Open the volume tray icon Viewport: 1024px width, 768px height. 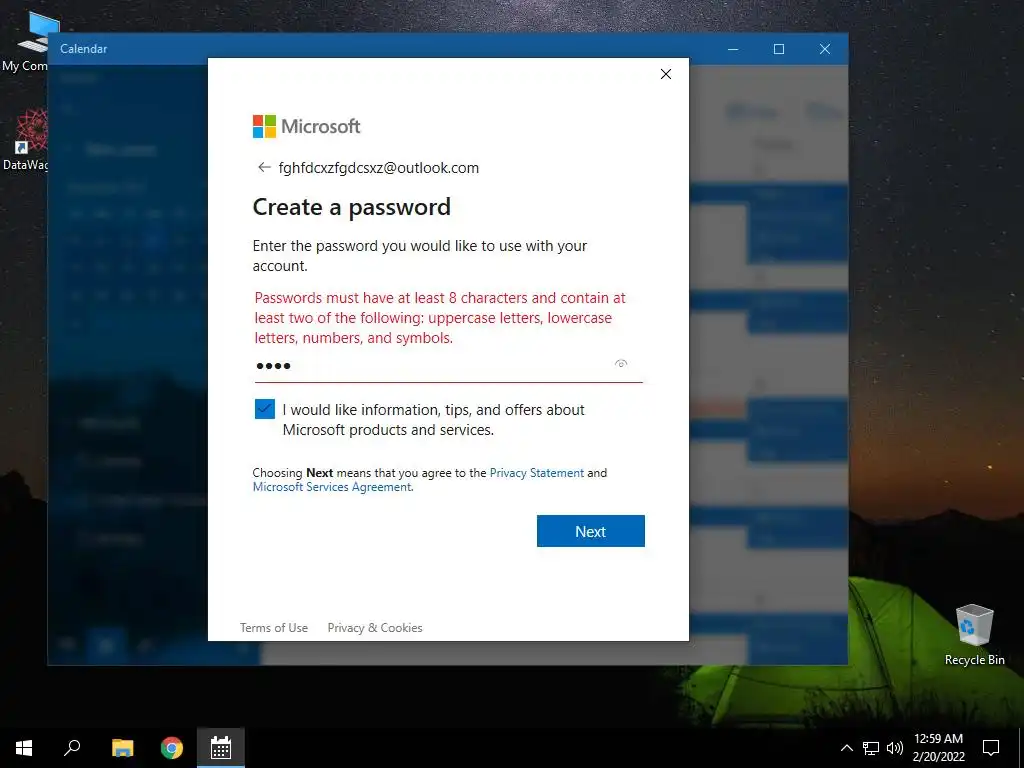[x=895, y=748]
